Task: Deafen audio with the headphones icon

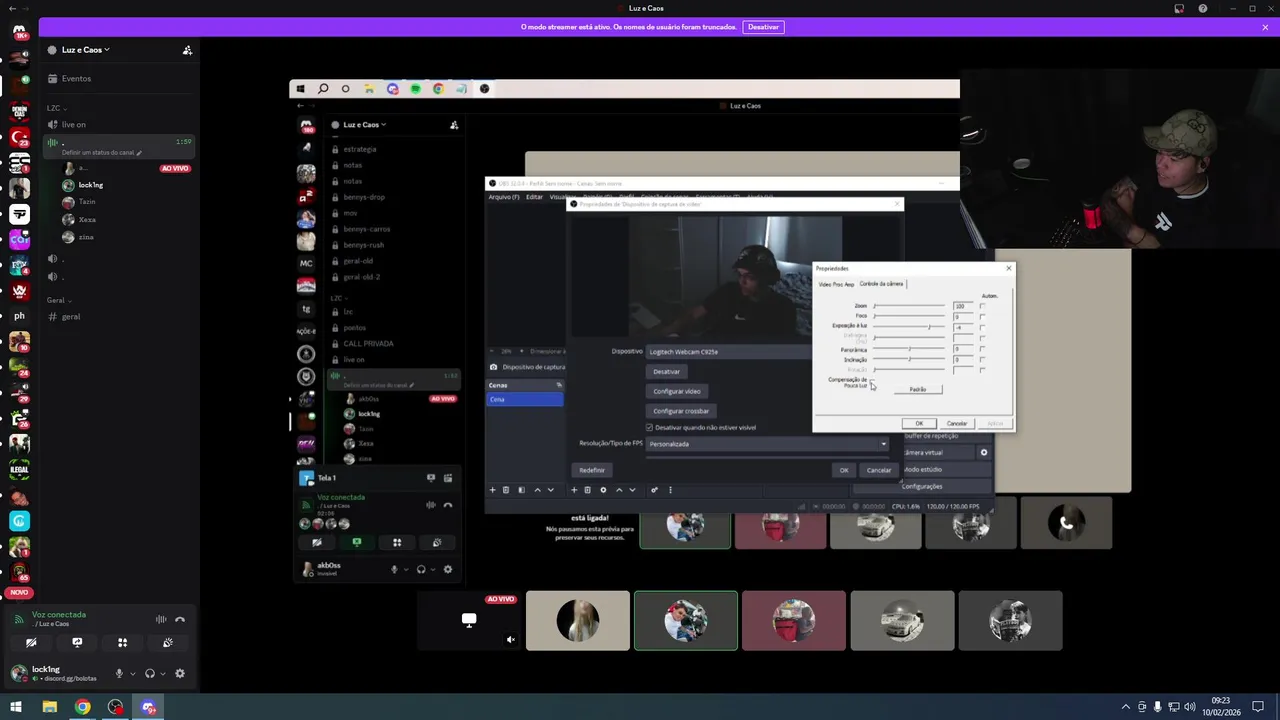Action: pyautogui.click(x=149, y=673)
